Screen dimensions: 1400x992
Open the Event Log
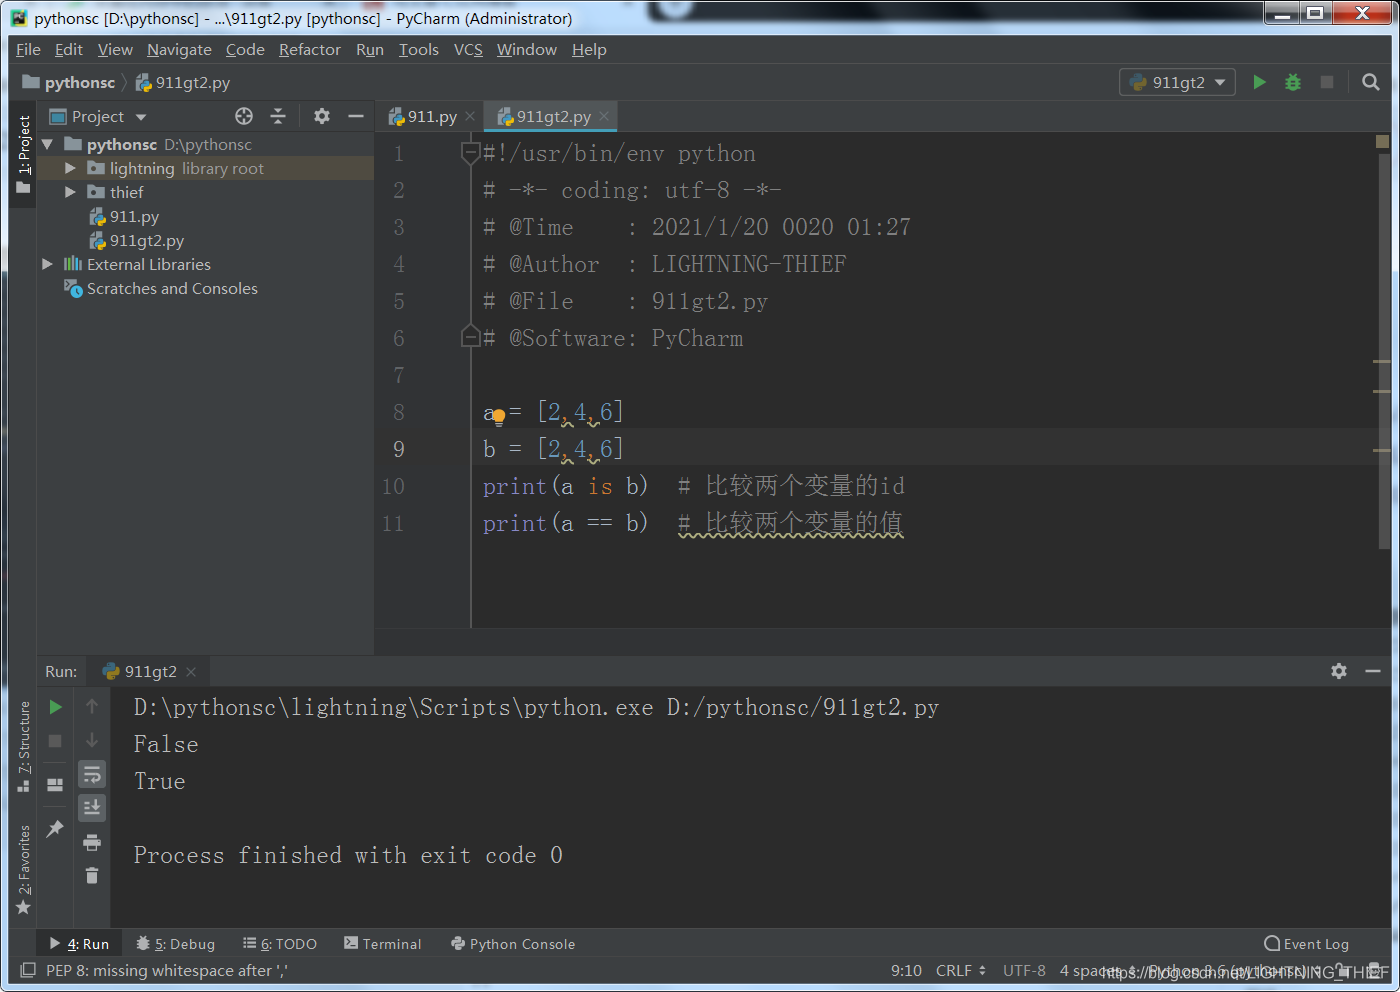1306,943
